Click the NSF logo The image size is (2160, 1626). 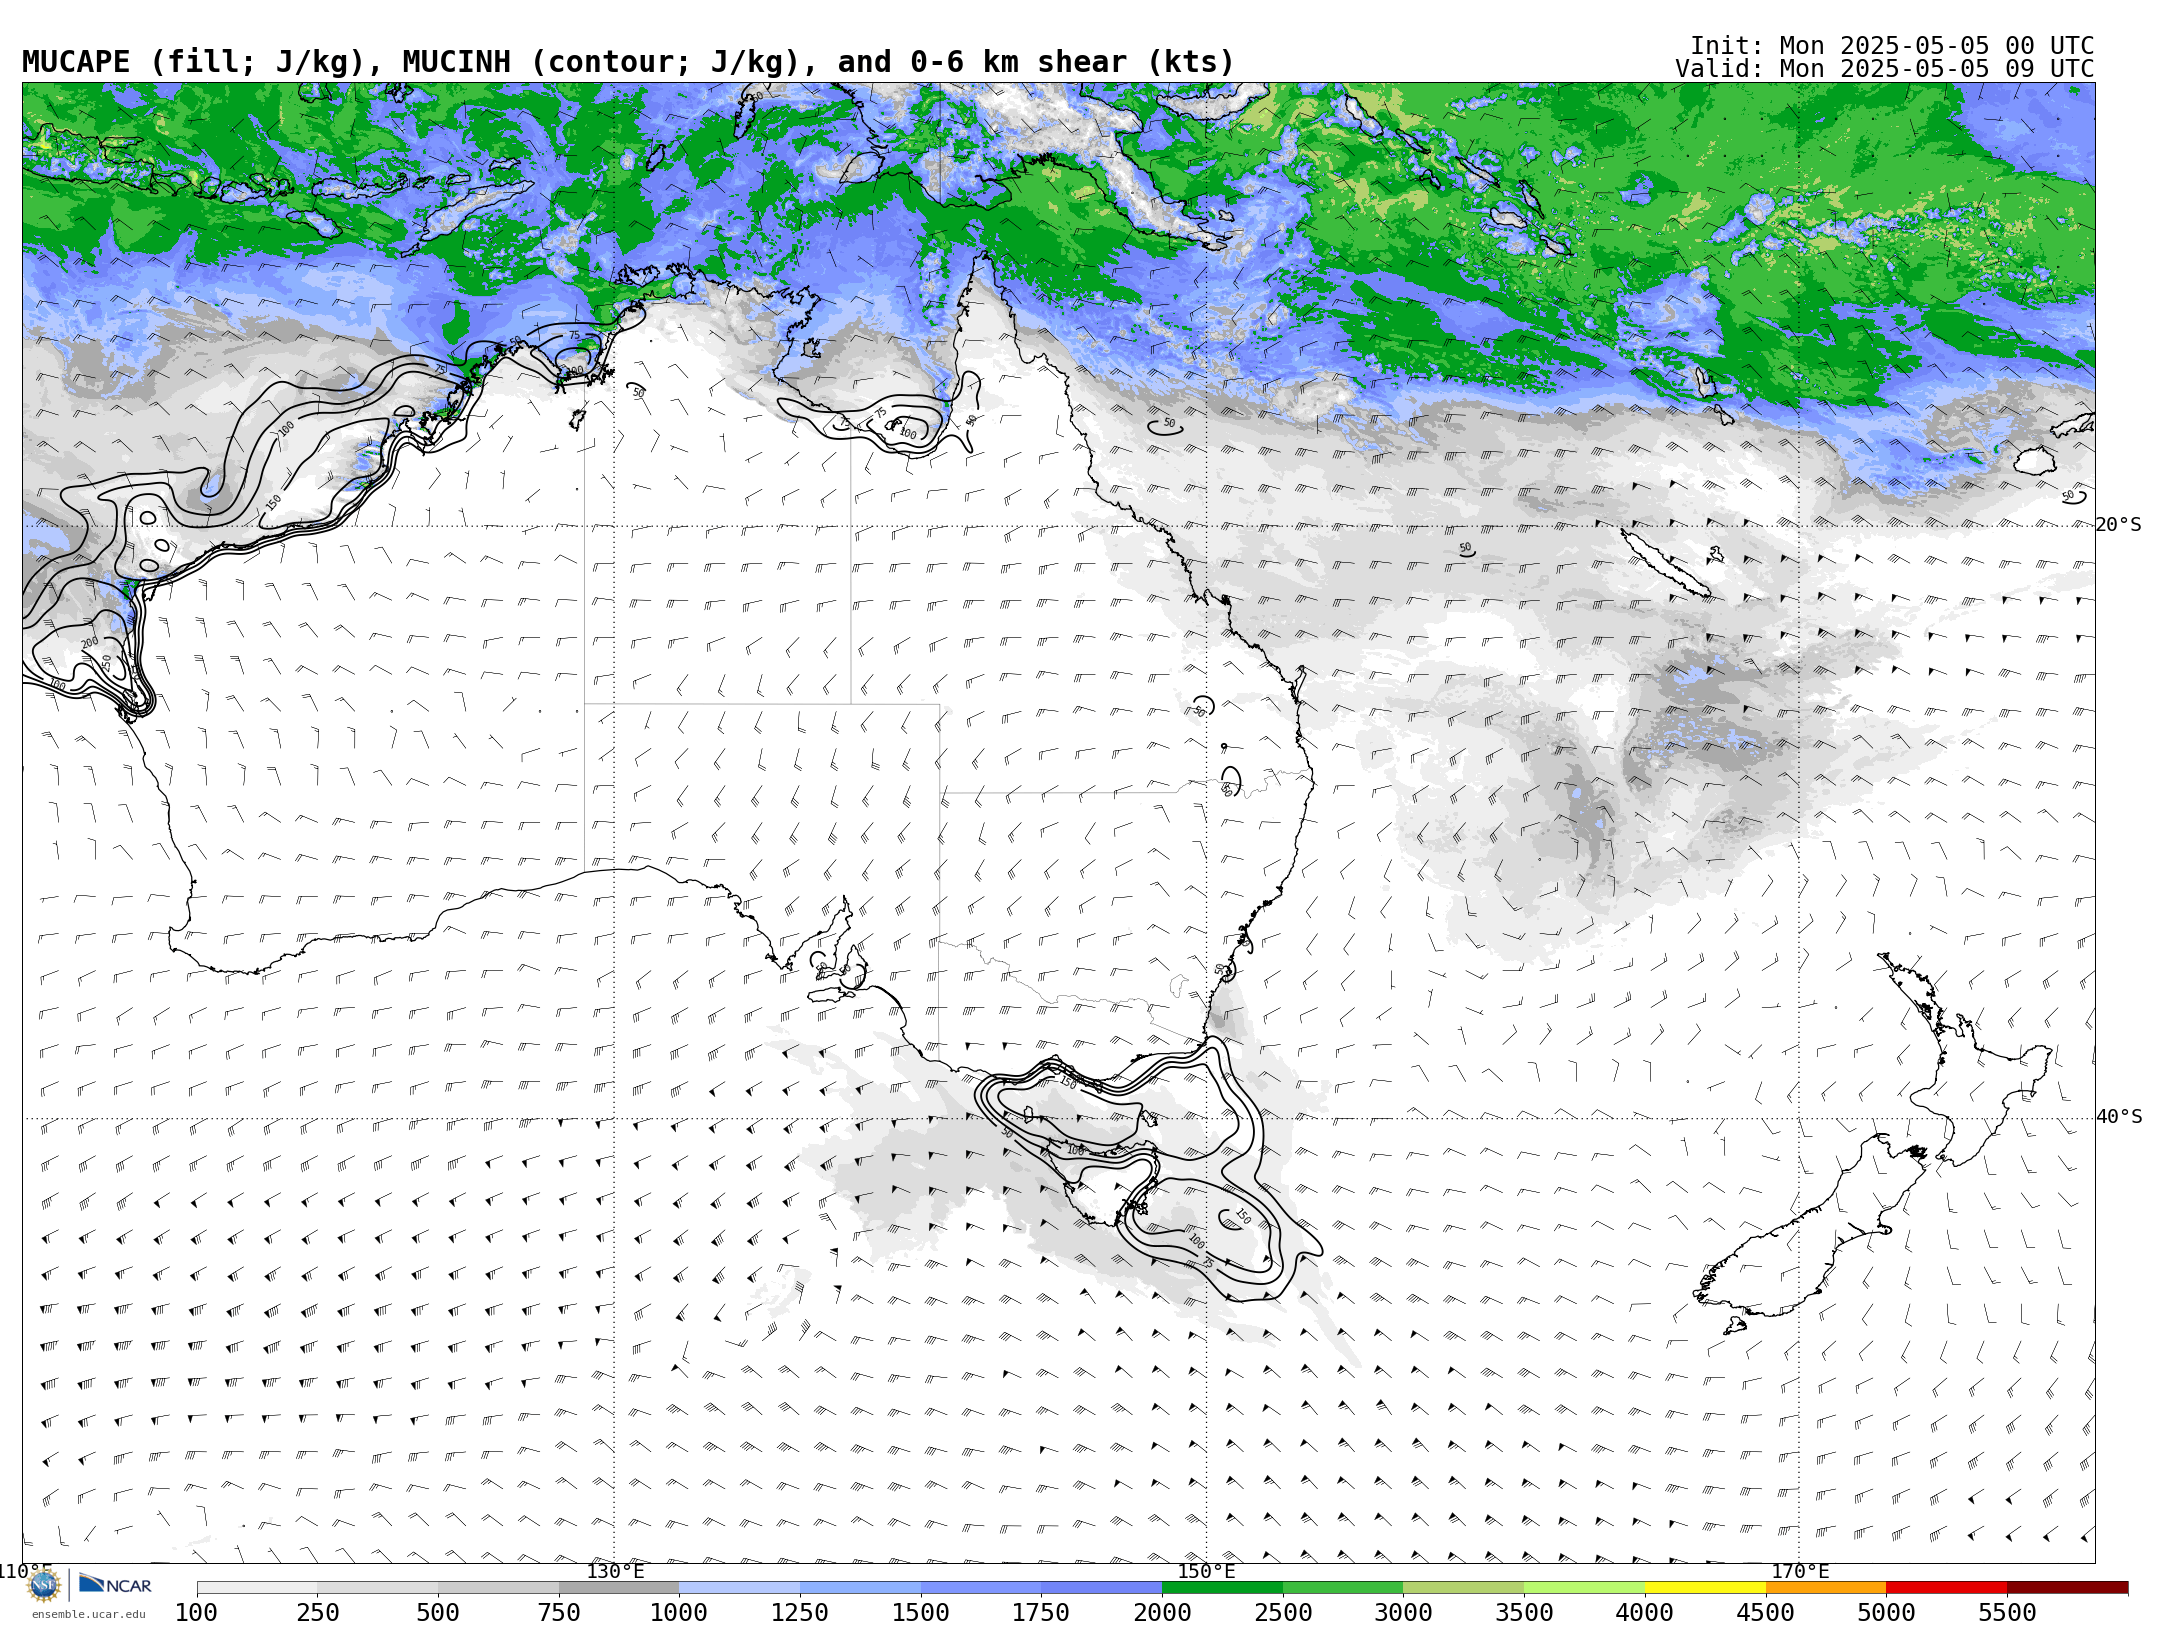44,1585
